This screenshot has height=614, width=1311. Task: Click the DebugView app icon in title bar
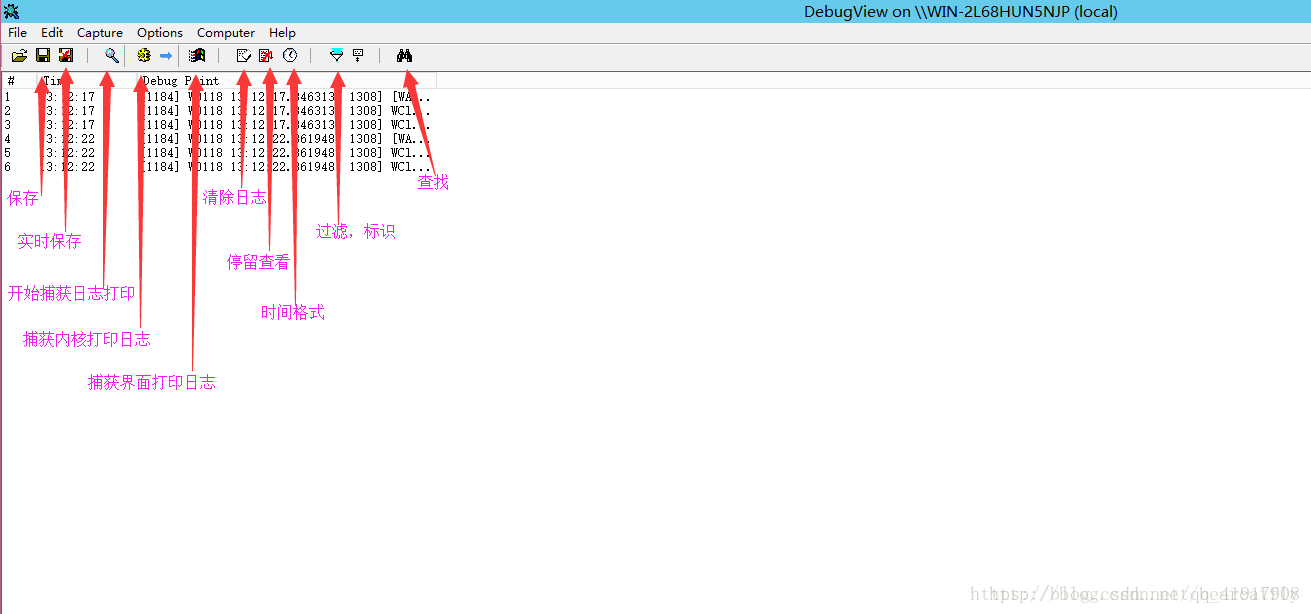[11, 11]
